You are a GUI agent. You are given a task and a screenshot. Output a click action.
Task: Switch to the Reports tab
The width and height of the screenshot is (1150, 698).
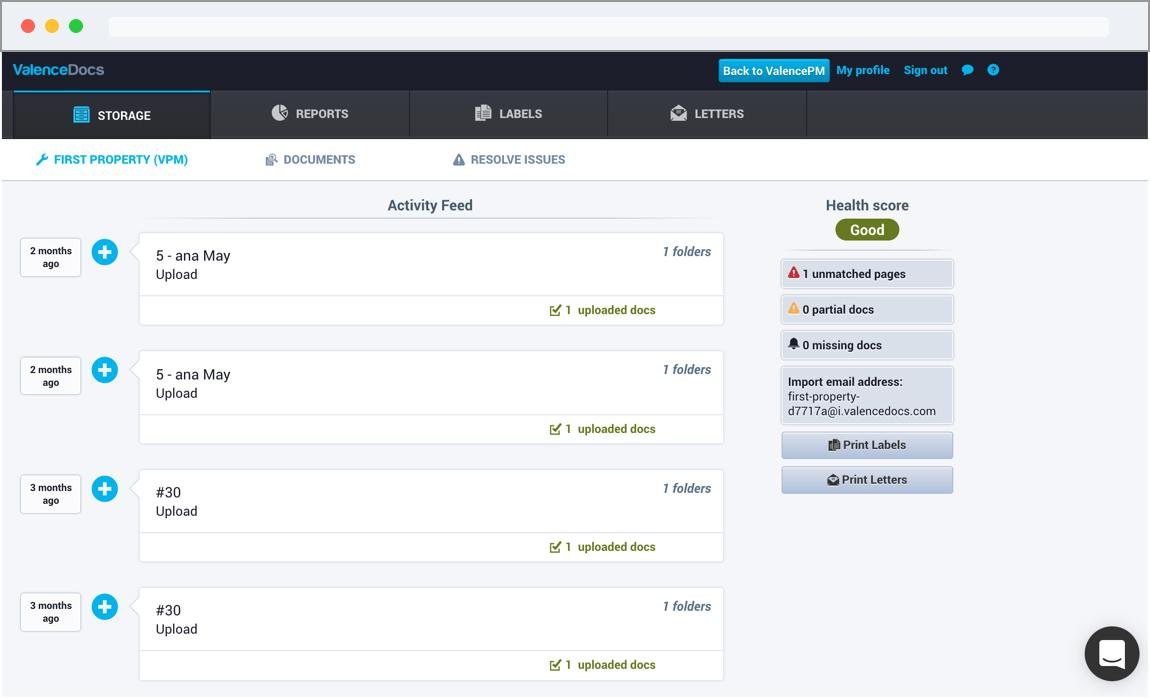click(310, 114)
